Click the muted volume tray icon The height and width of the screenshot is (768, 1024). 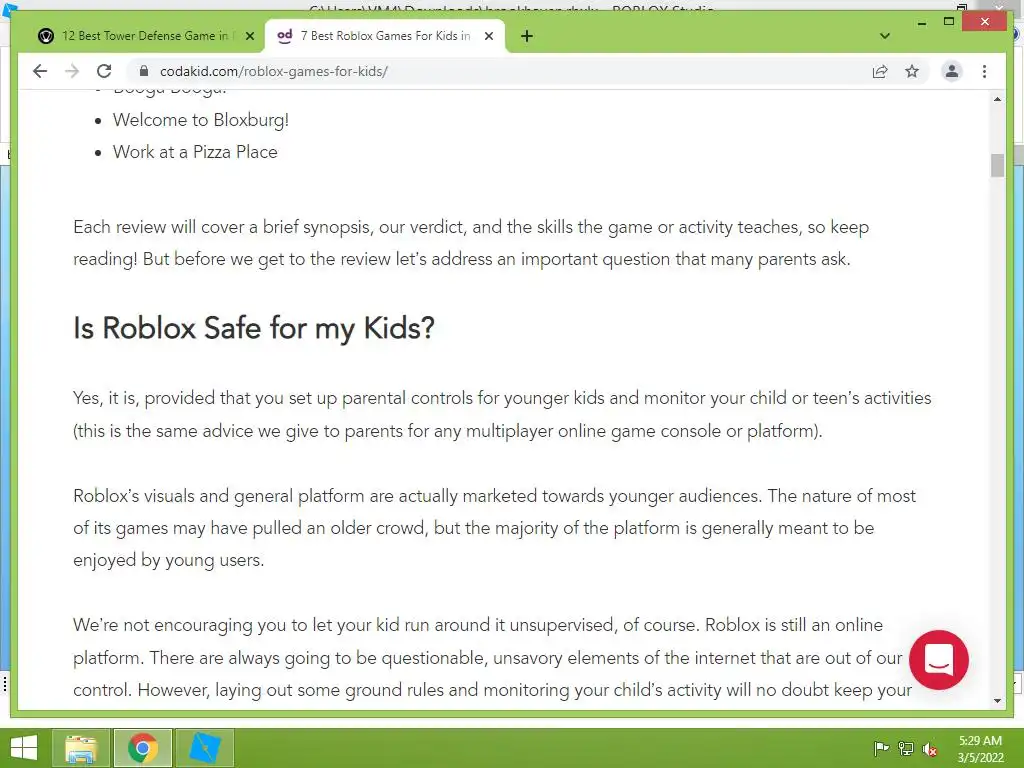(930, 748)
